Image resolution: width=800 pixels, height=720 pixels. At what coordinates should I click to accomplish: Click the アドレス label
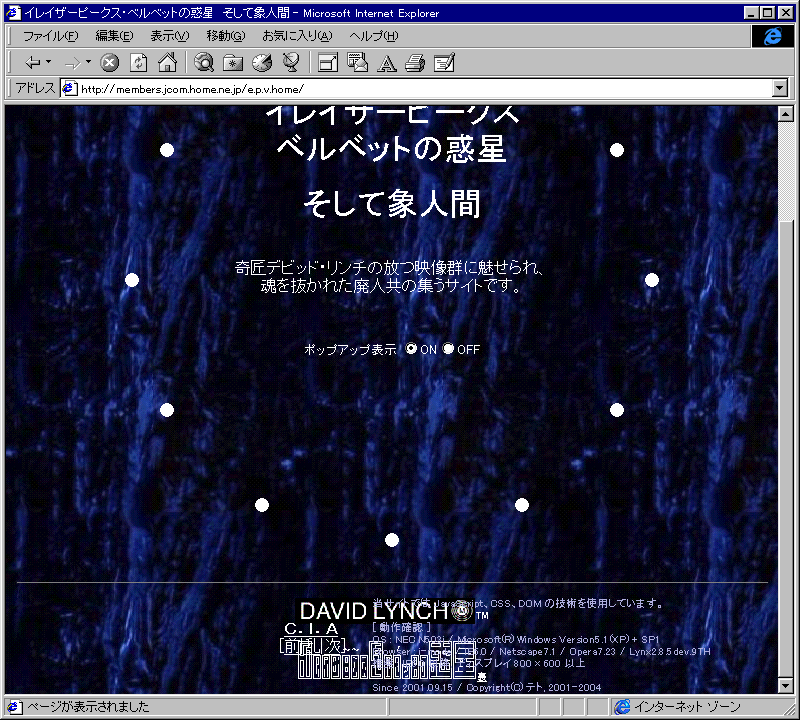35,88
